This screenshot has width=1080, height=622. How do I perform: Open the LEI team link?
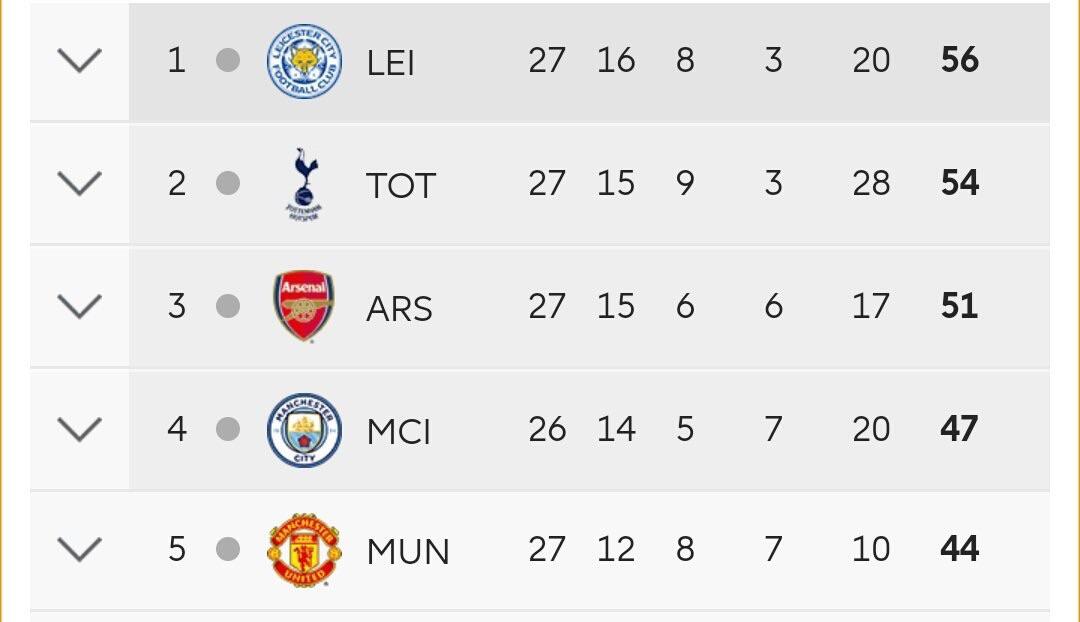point(390,63)
